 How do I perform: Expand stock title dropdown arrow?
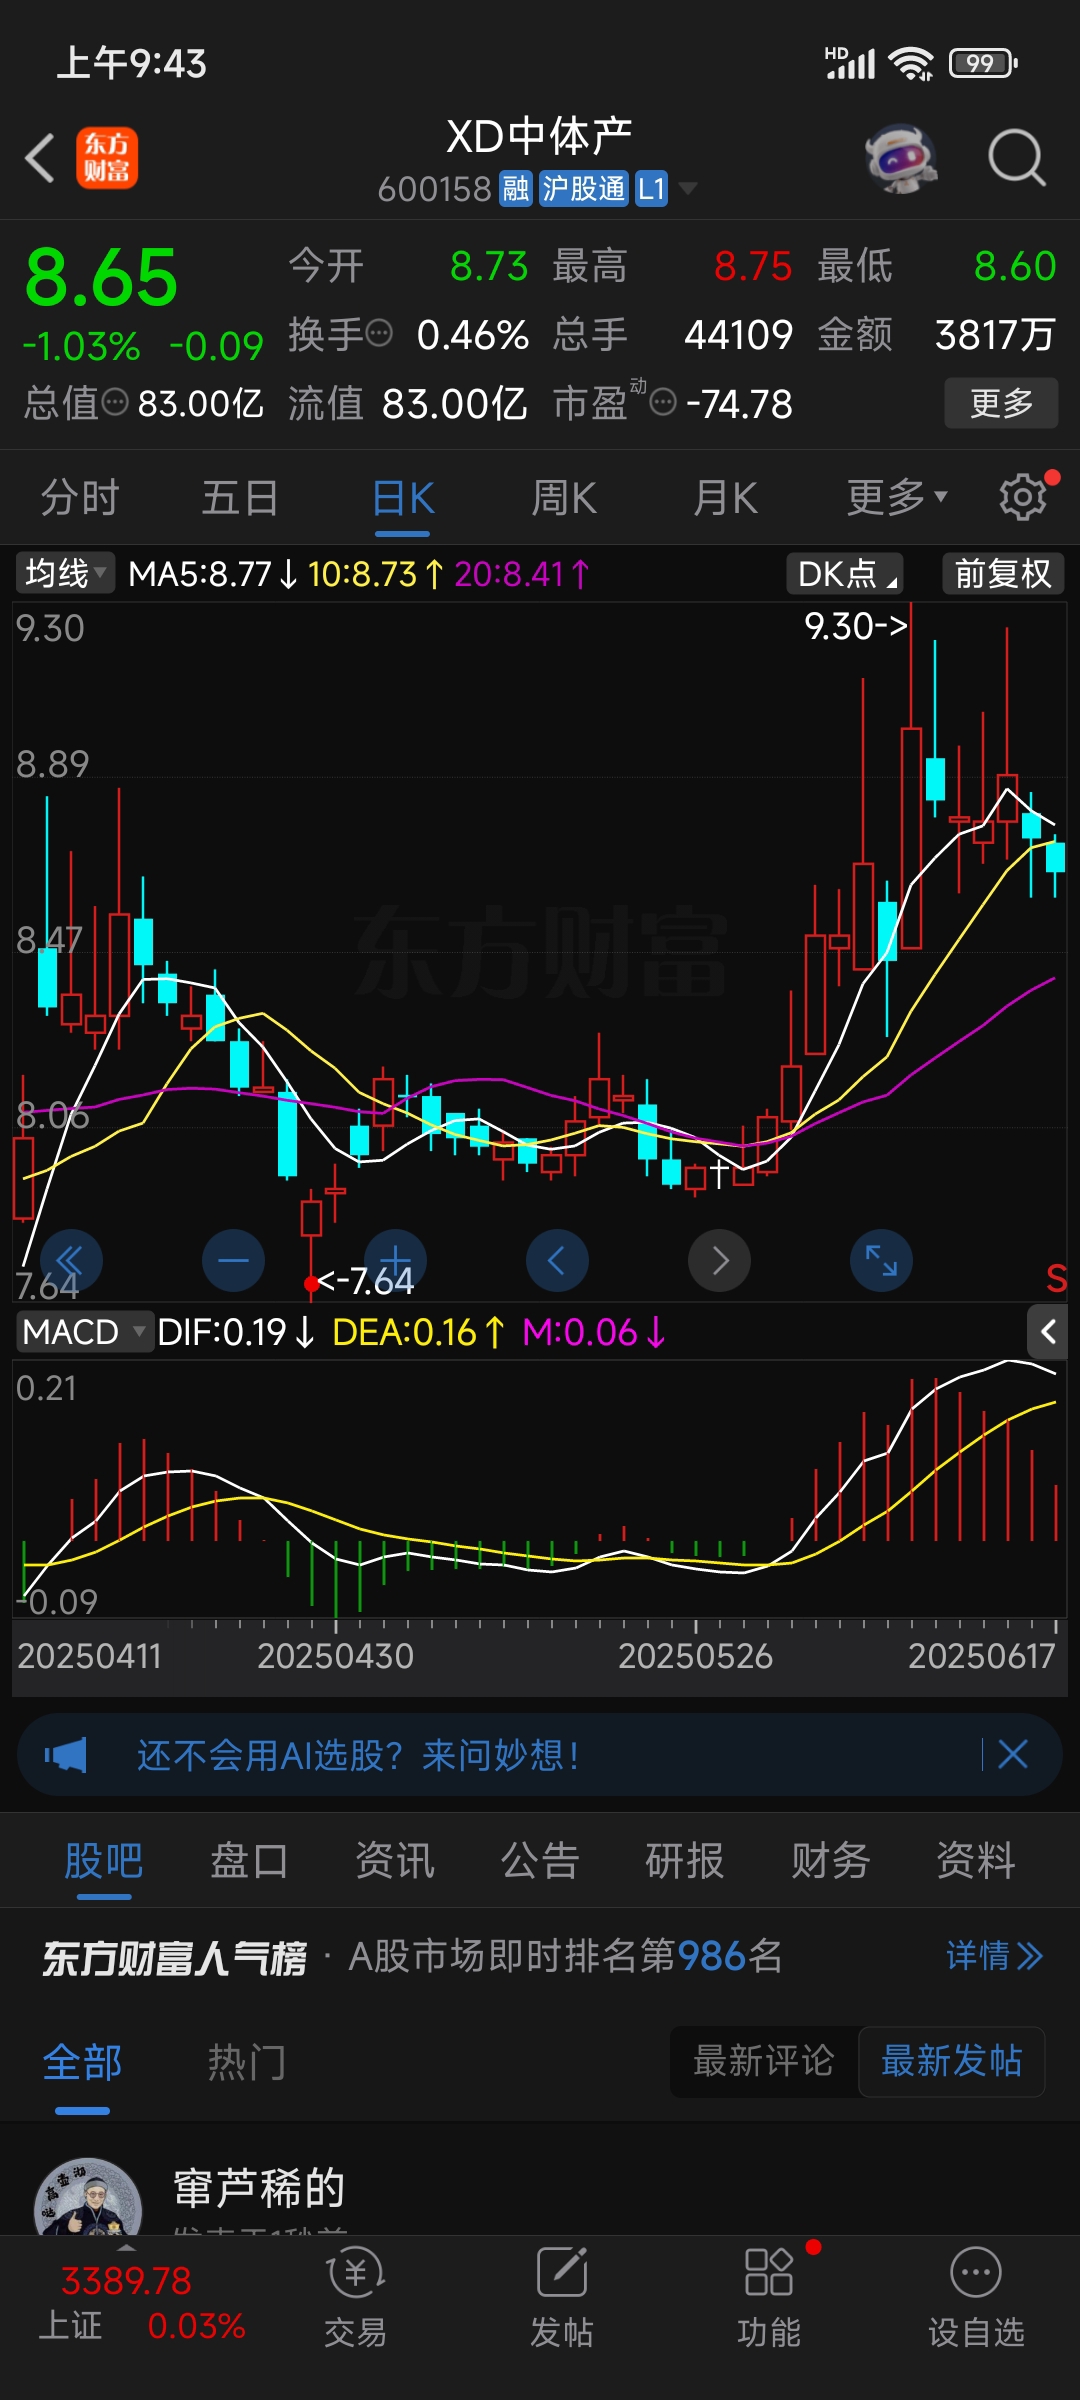pos(688,188)
